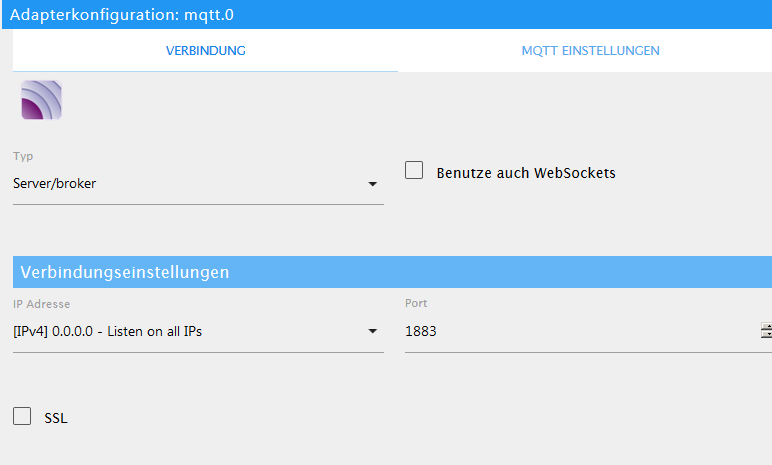The width and height of the screenshot is (772, 465).
Task: Enable Benutze auch WebSockets checkbox
Action: 414,170
